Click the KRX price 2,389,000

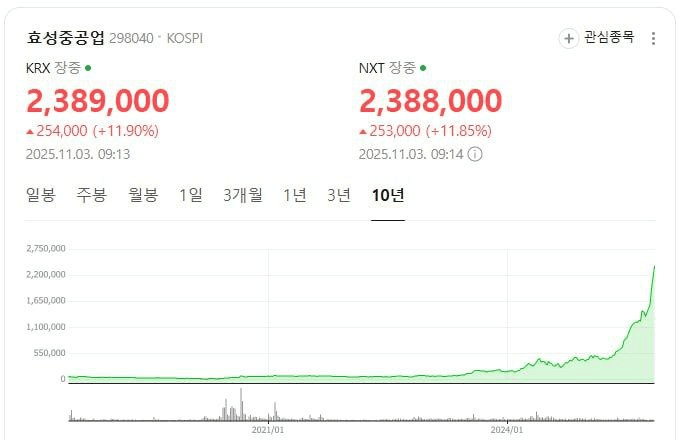pyautogui.click(x=97, y=101)
